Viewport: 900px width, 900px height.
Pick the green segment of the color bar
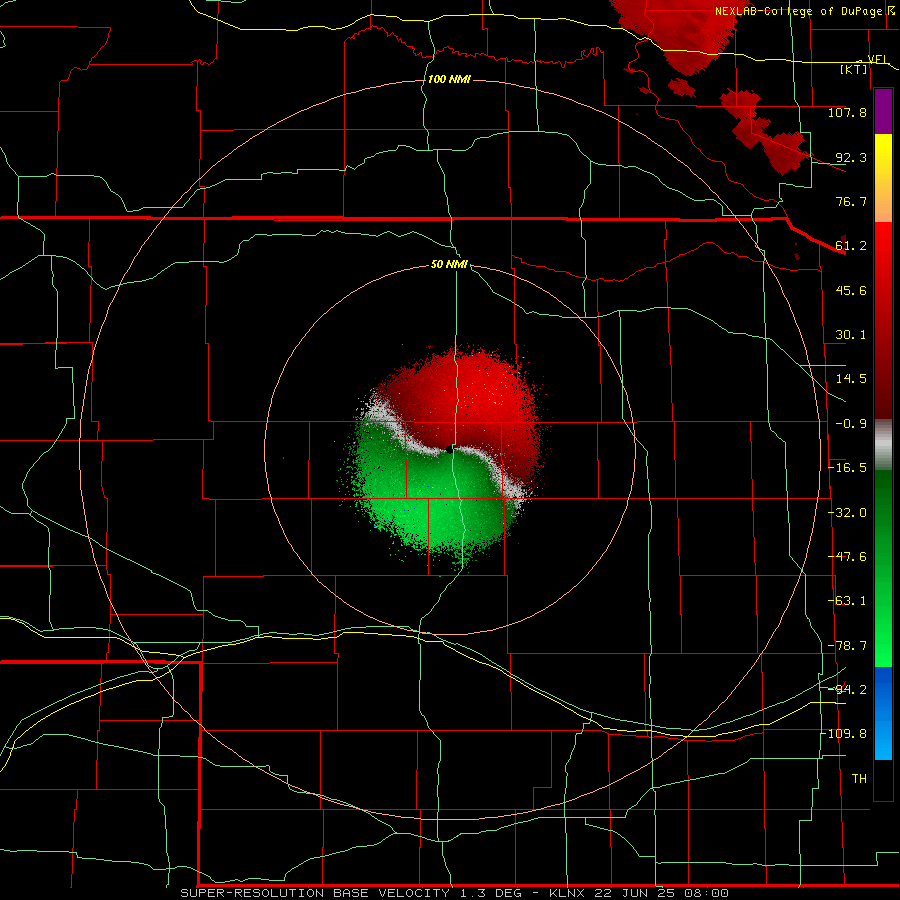[x=883, y=568]
